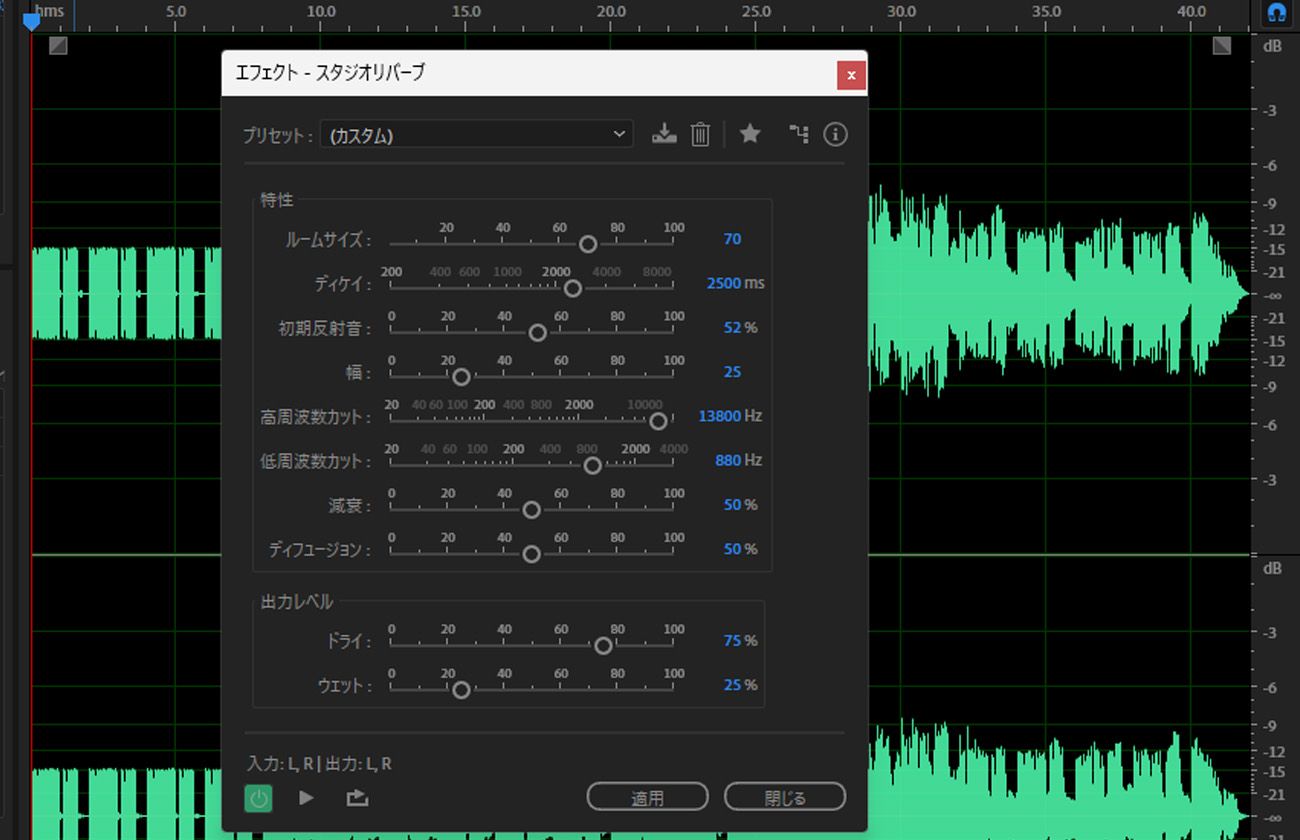
Task: Delete the selected preset
Action: pos(700,134)
